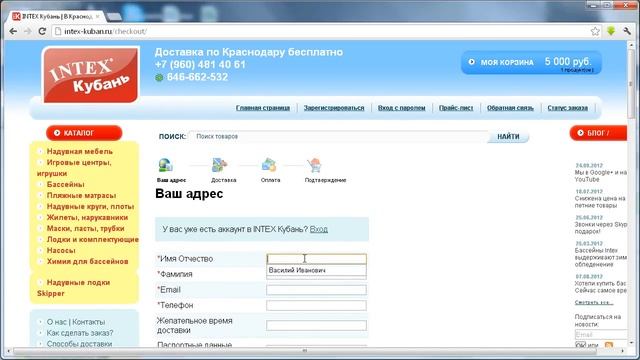Open Маски, ласты, трубки category
The image size is (640, 360).
(85, 229)
